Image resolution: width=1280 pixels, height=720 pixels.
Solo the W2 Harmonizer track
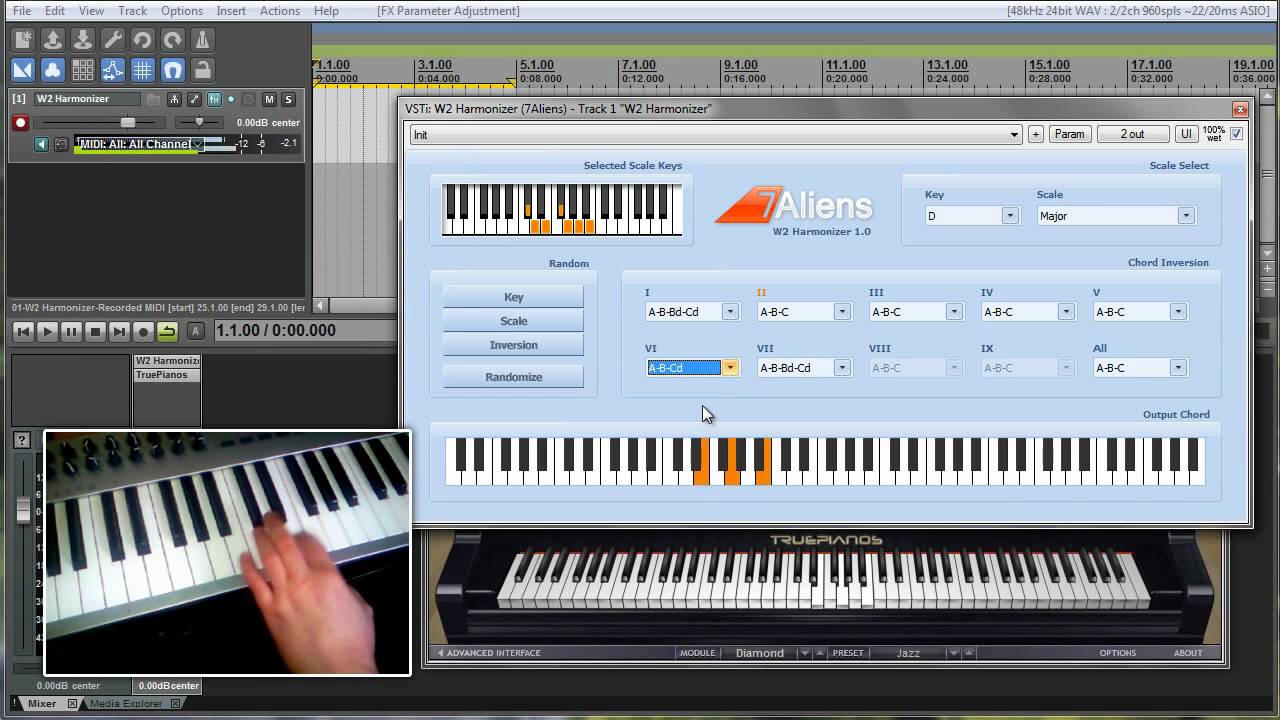288,99
